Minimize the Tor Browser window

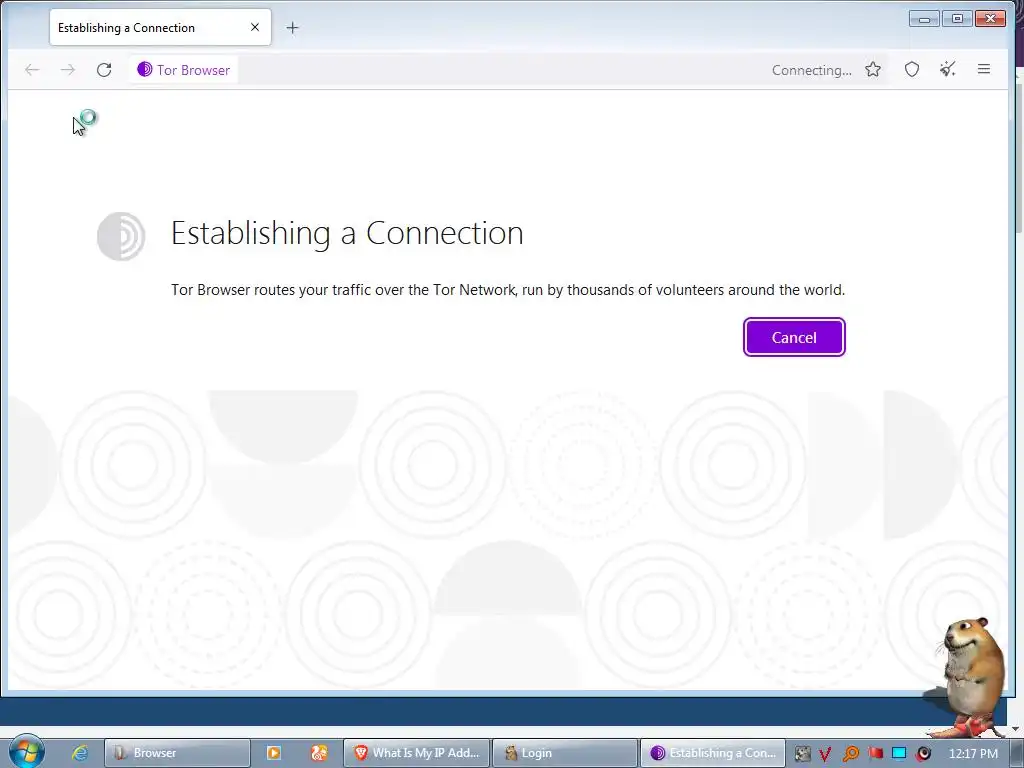tap(924, 19)
